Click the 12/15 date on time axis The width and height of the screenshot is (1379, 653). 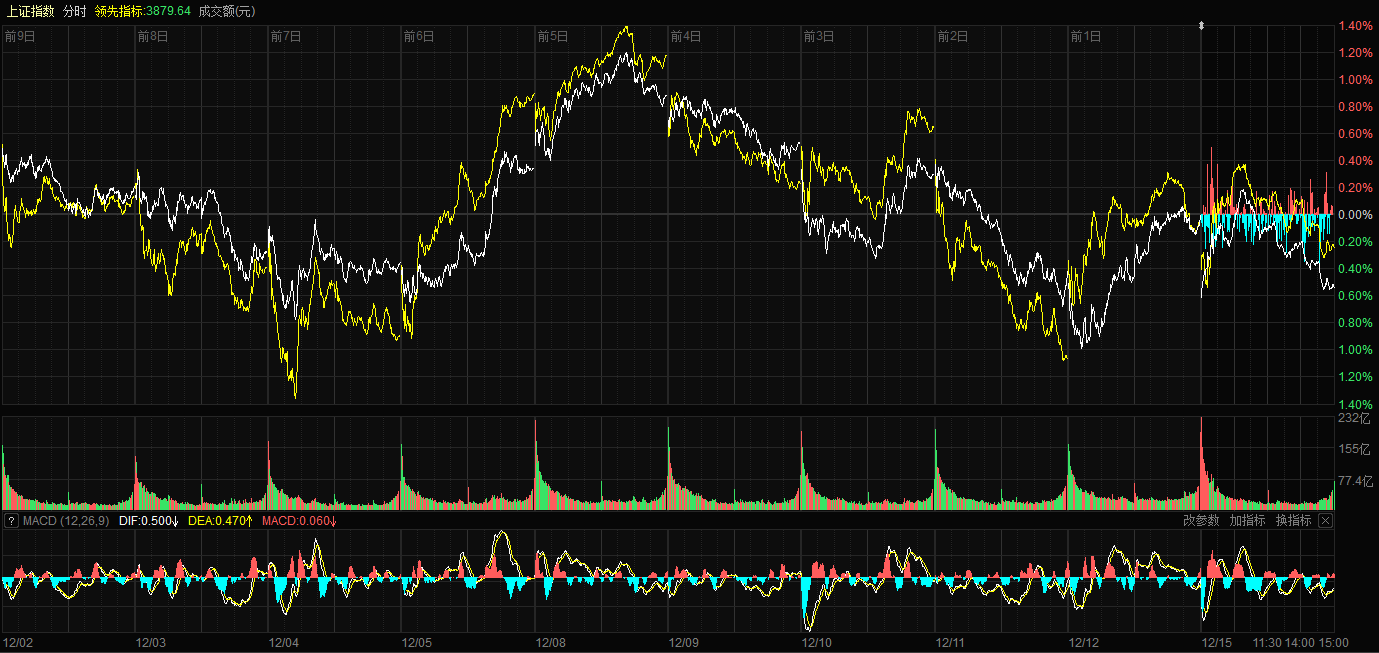point(1217,642)
